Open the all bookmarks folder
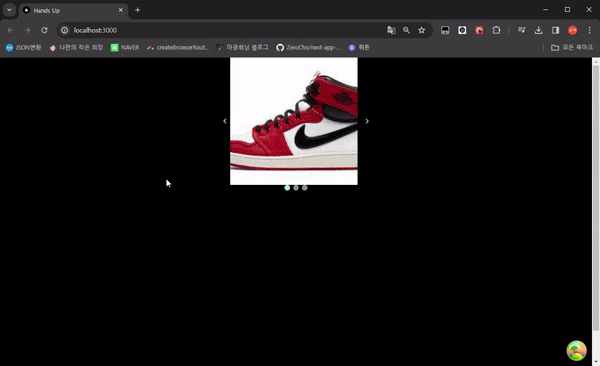This screenshot has height=366, width=600. click(x=572, y=47)
